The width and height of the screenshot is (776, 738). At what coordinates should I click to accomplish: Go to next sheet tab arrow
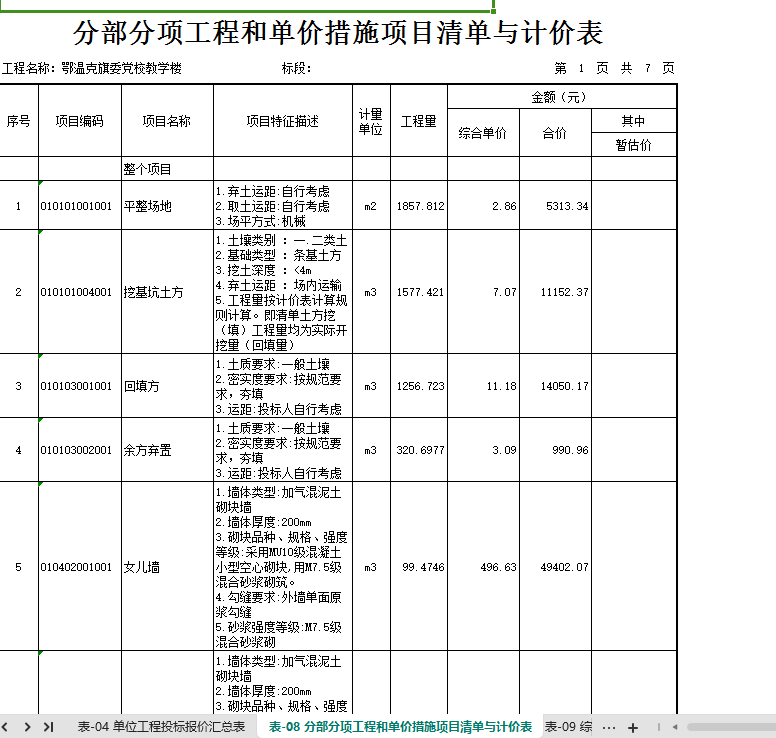(27, 727)
